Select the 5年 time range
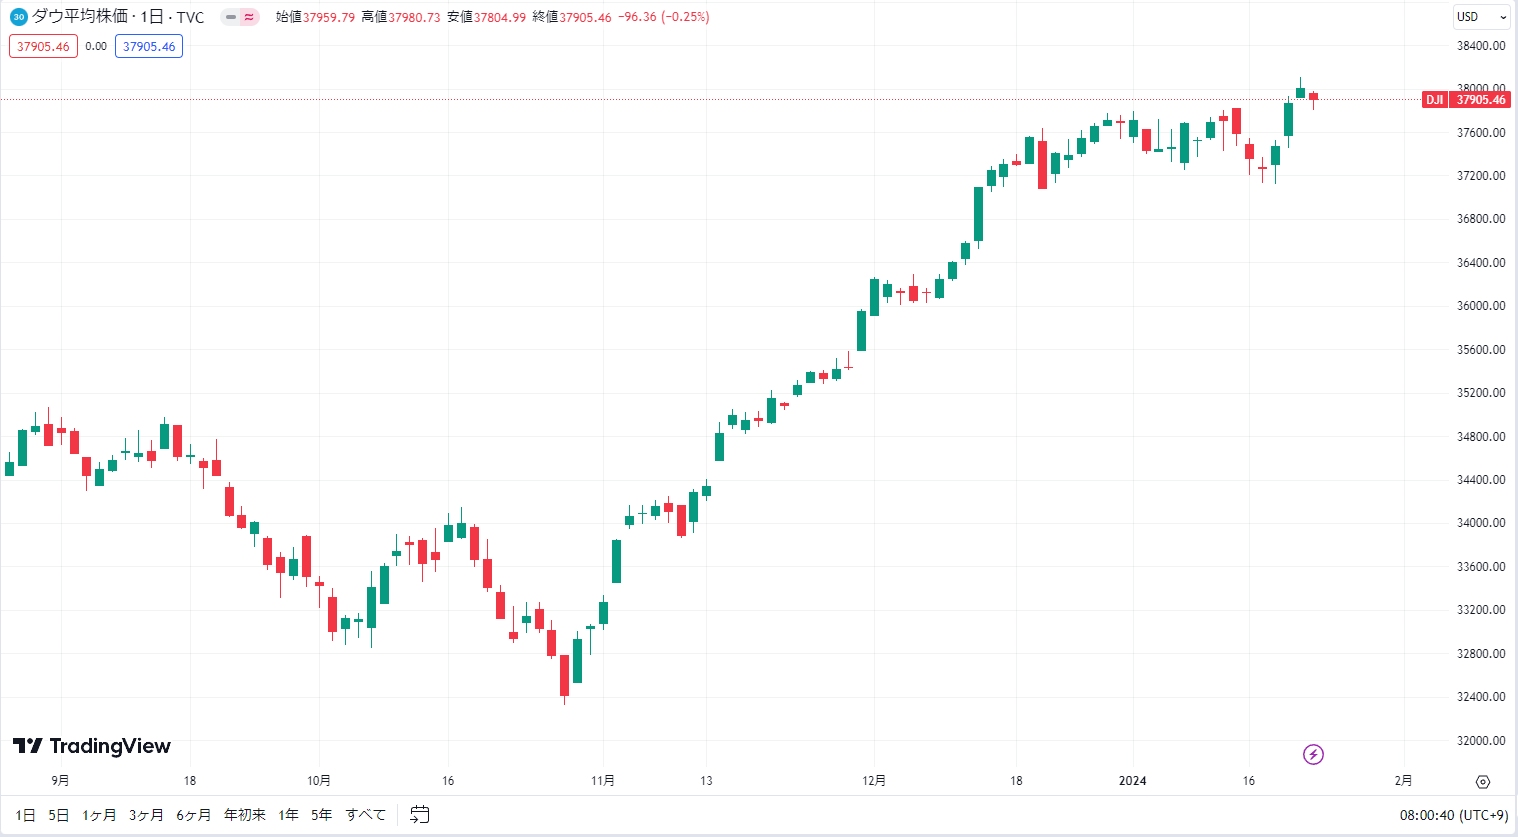 click(x=321, y=815)
